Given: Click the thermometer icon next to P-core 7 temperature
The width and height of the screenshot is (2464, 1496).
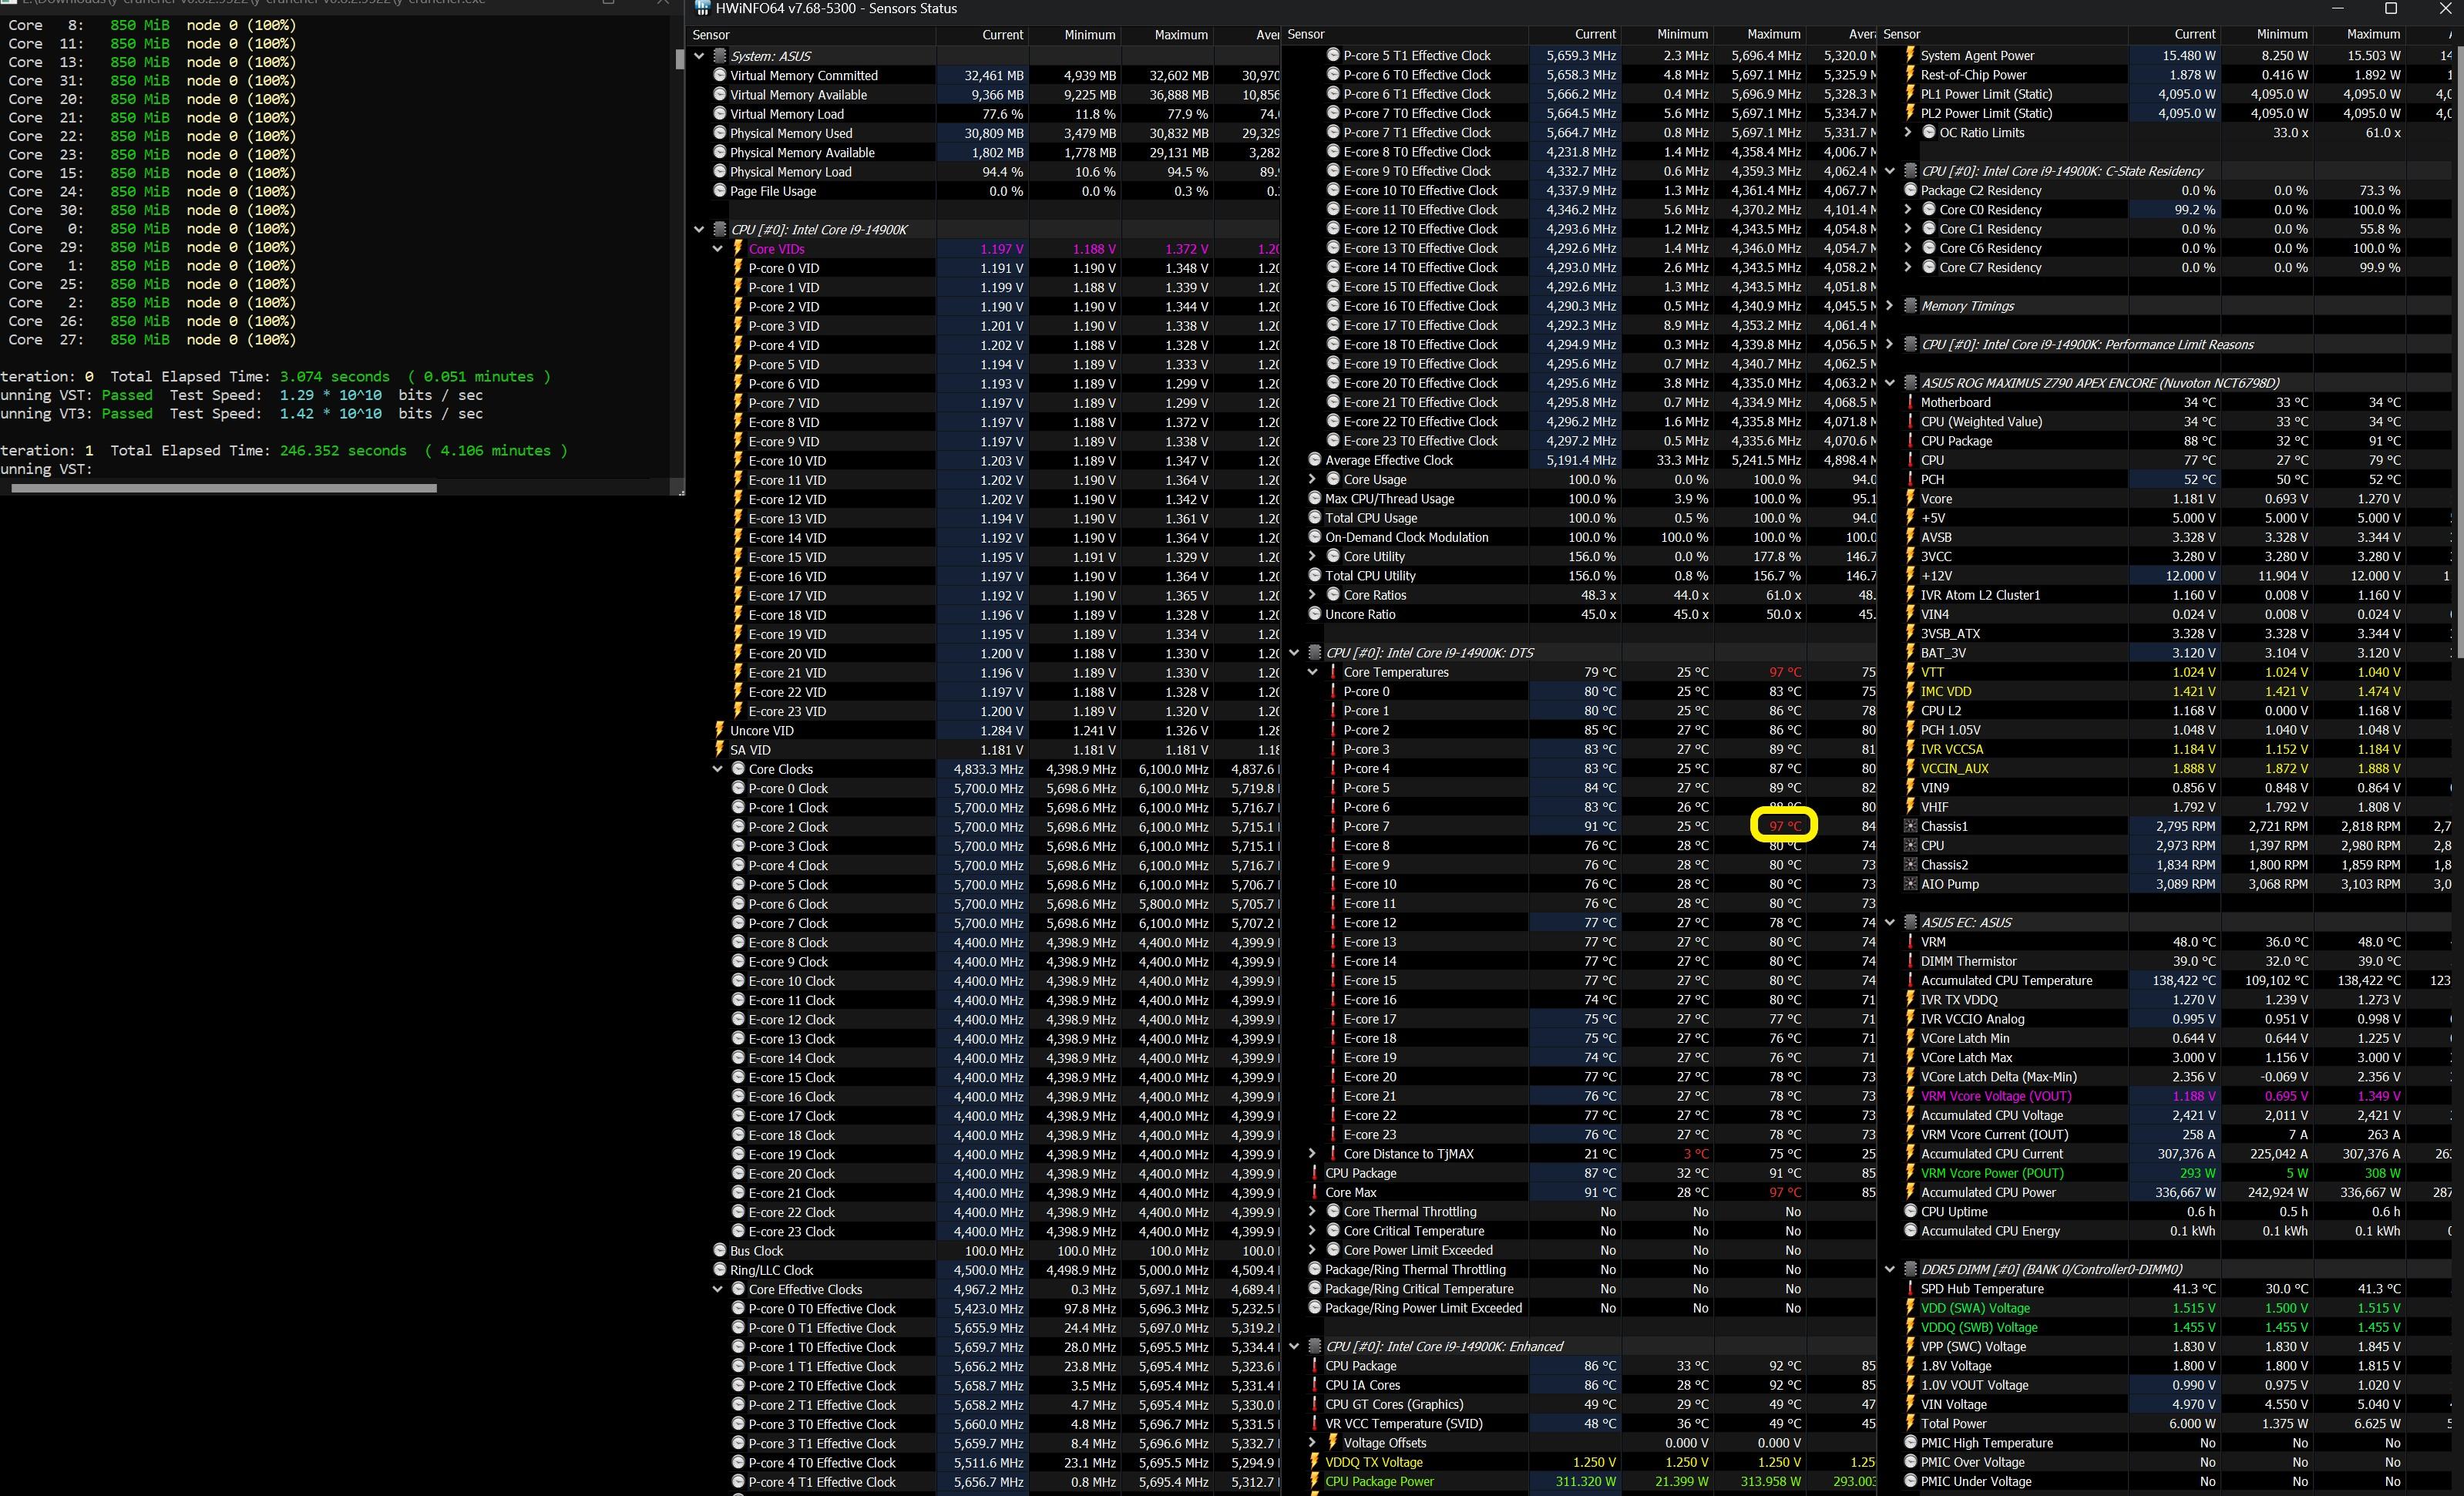Looking at the screenshot, I should click(x=1332, y=827).
